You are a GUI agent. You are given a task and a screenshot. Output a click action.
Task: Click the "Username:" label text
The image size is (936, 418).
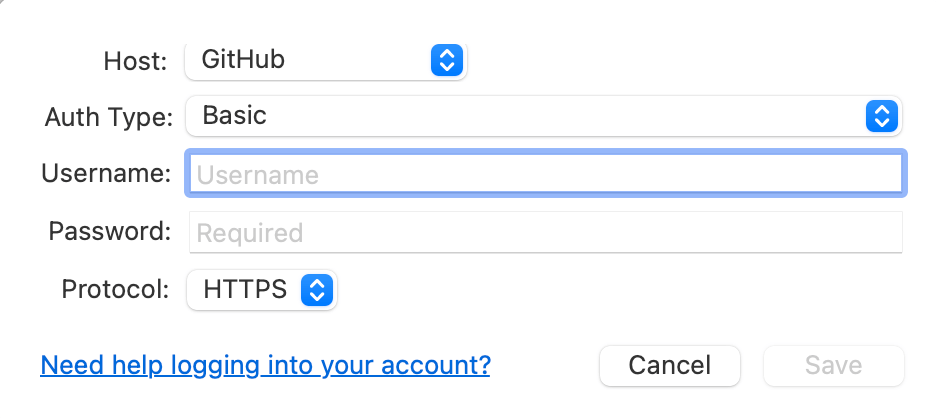pyautogui.click(x=106, y=174)
